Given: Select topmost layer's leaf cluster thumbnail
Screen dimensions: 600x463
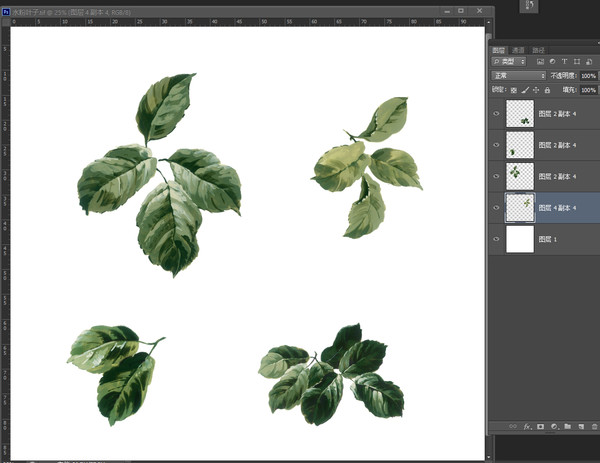Looking at the screenshot, I should [520, 114].
